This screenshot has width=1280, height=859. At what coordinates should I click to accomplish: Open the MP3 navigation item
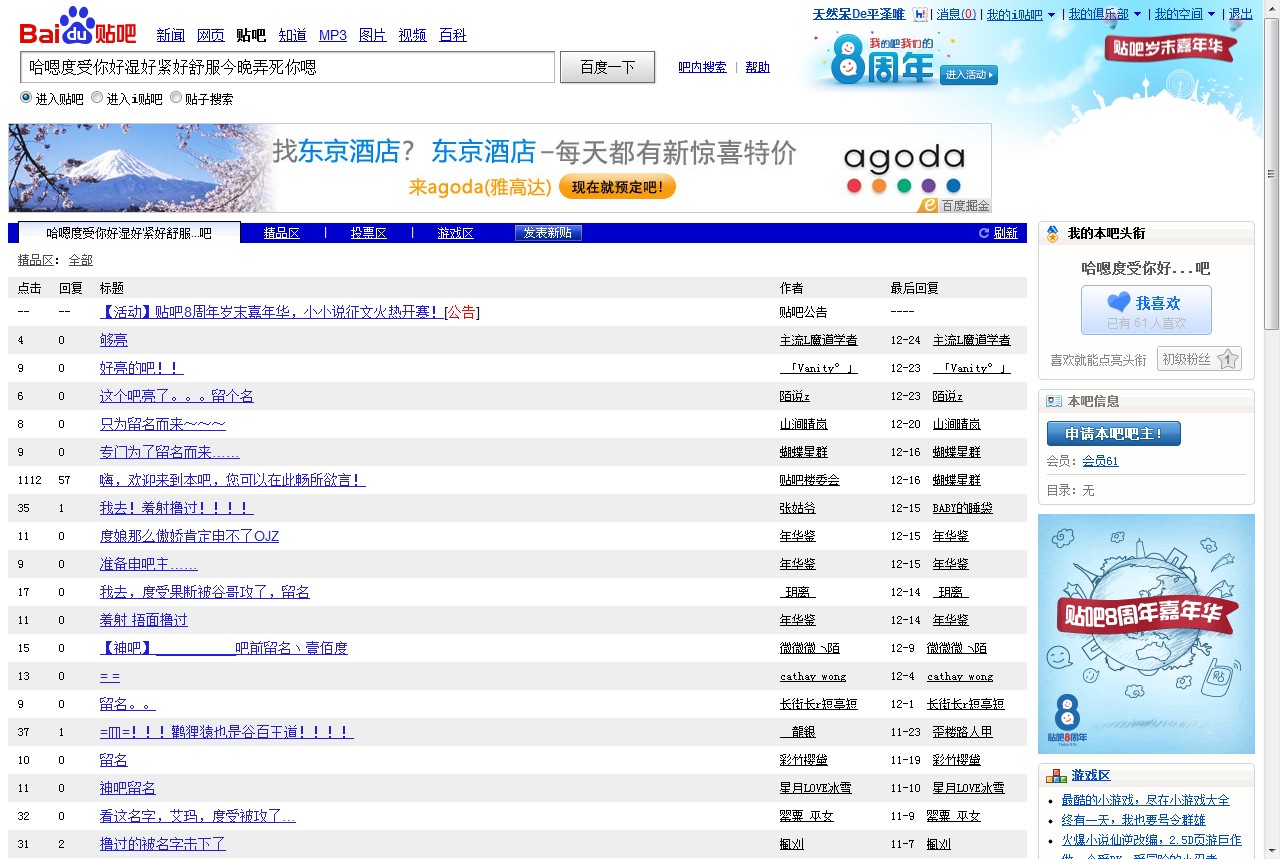tap(333, 35)
